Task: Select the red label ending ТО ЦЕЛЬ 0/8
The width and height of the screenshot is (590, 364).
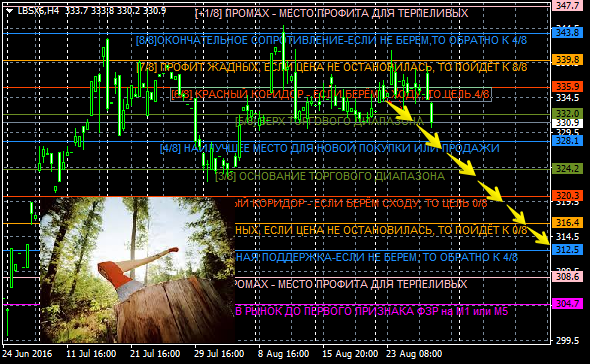Action: (361, 203)
